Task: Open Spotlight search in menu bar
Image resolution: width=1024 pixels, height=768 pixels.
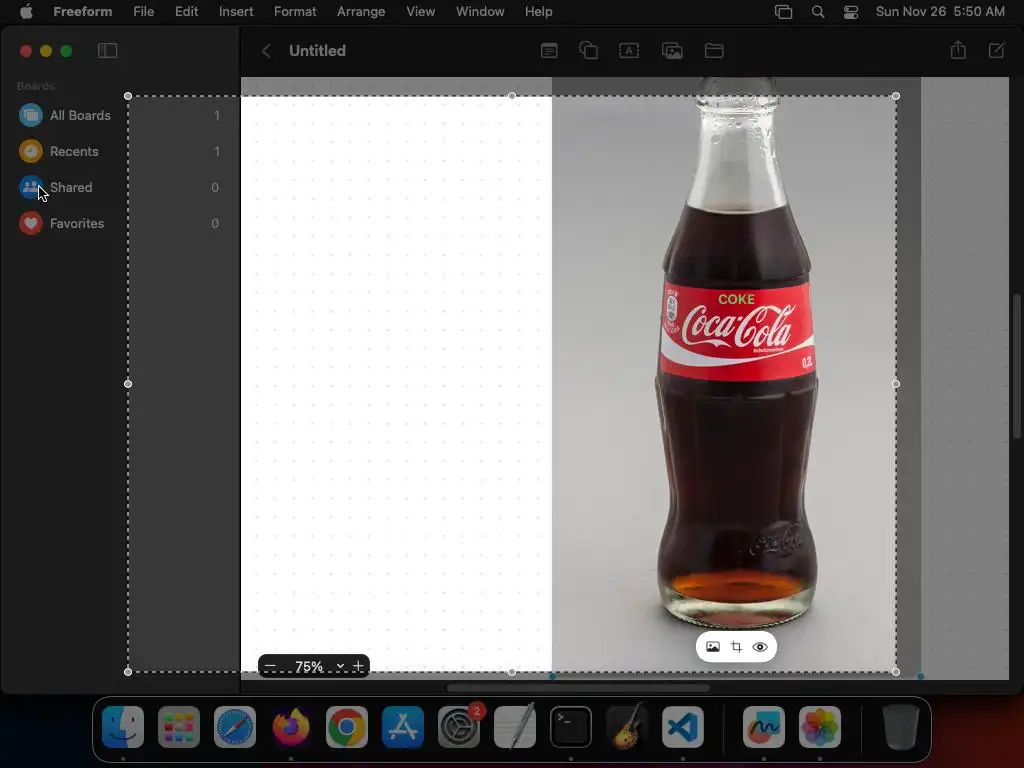Action: [818, 12]
